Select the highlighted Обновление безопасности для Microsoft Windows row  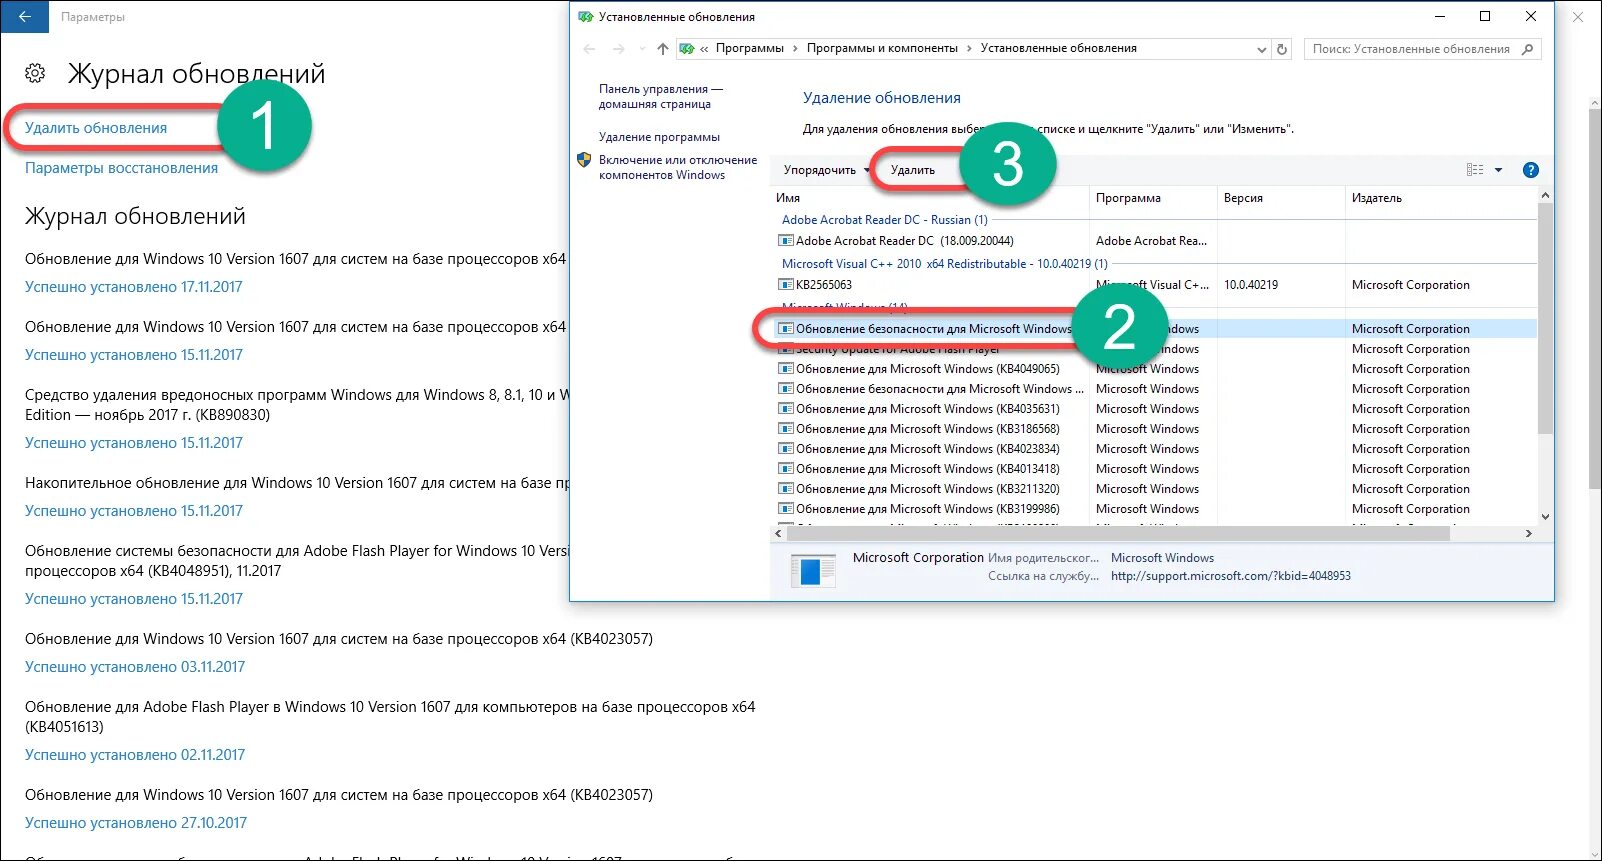coord(1155,329)
